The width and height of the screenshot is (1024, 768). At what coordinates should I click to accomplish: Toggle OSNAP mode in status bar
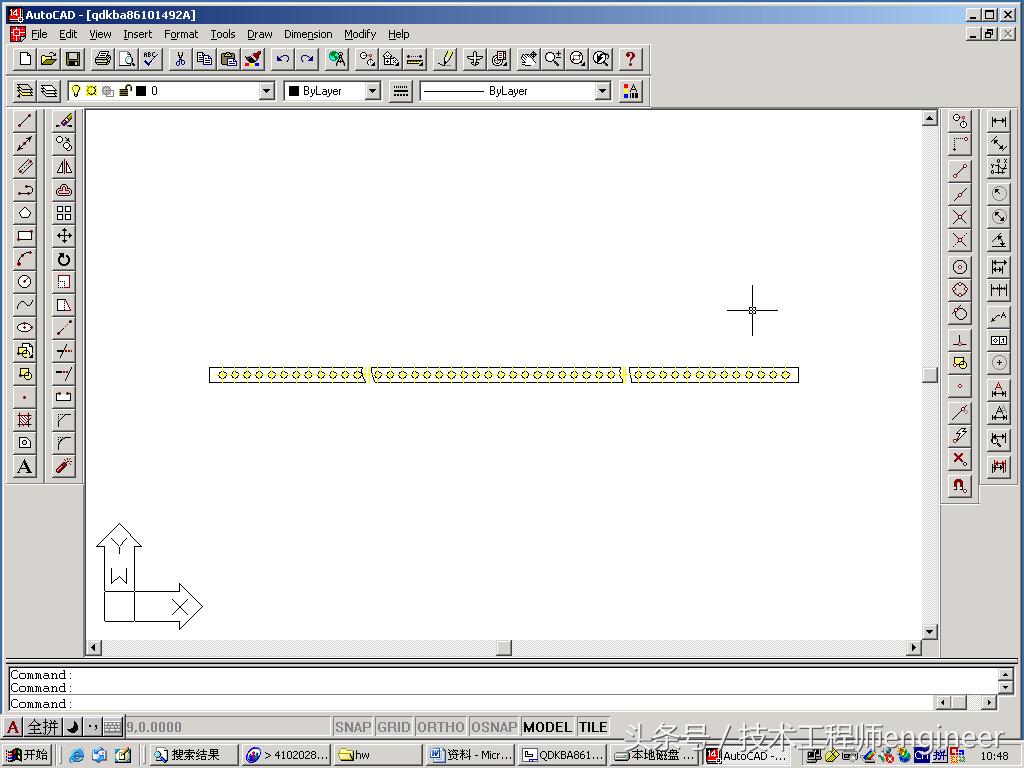click(x=494, y=727)
